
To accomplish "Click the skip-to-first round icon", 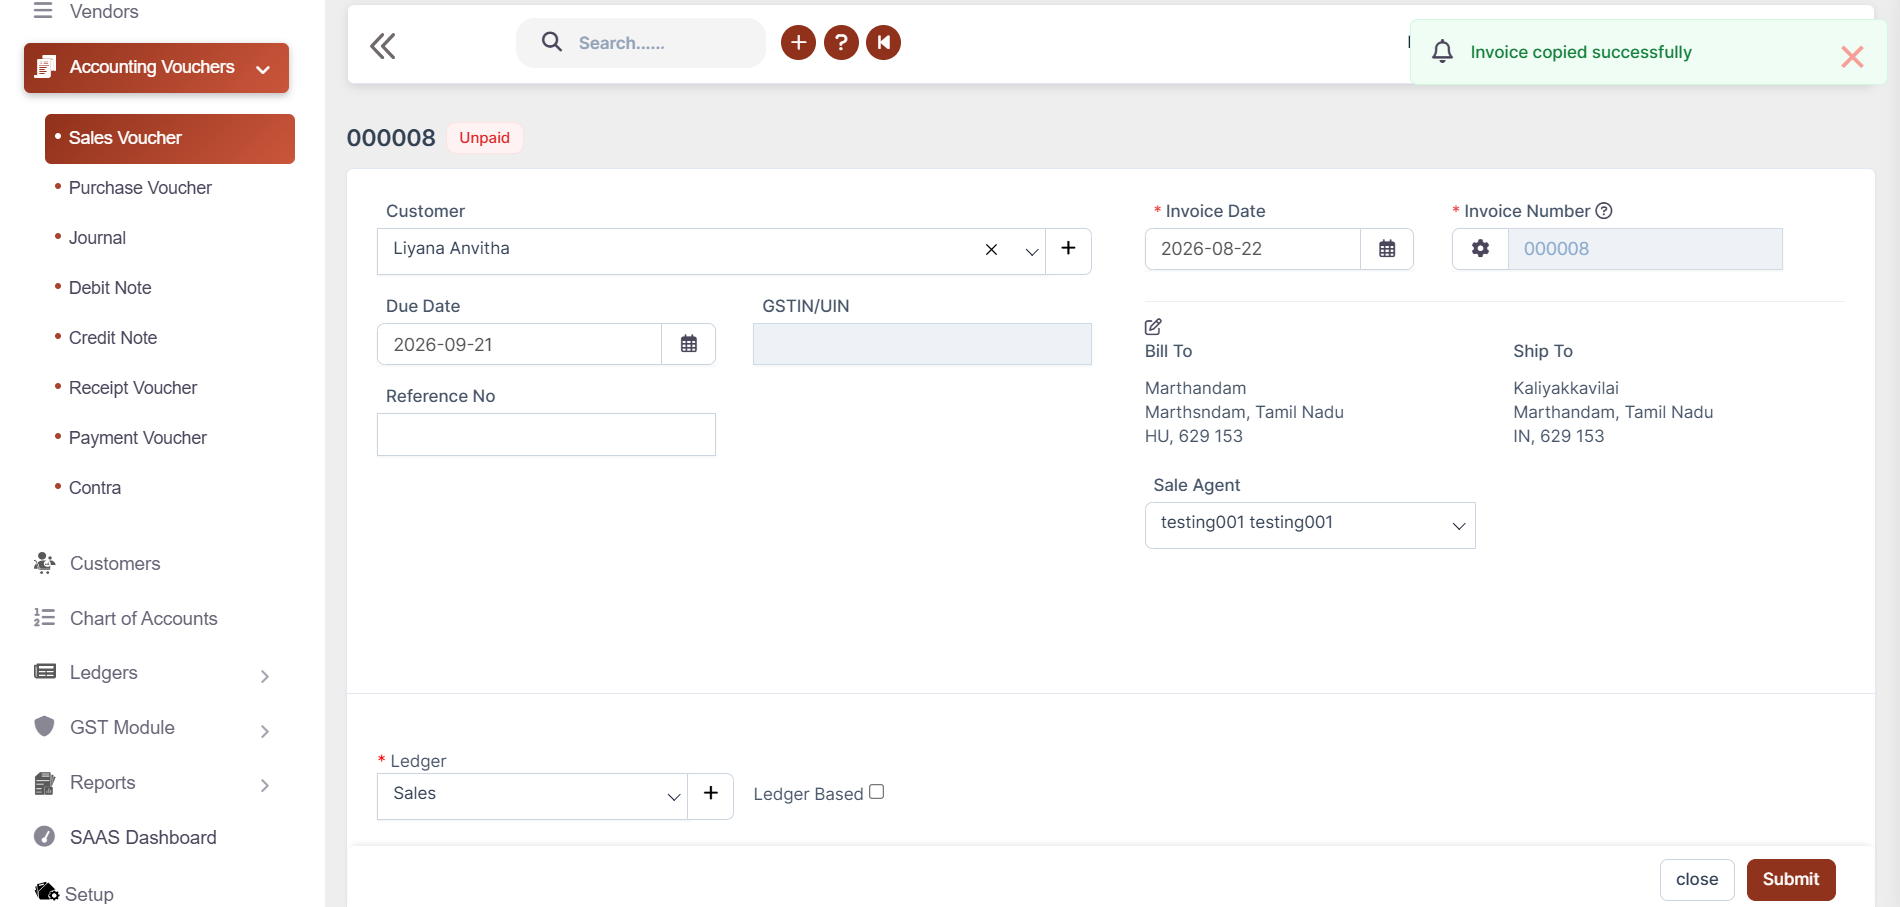I will 883,42.
